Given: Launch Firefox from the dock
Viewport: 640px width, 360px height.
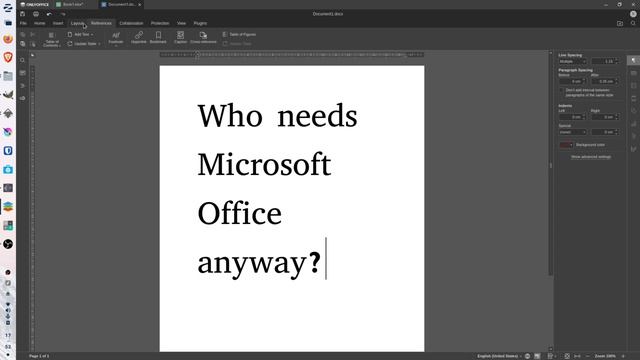Looking at the screenshot, I should click(8, 39).
